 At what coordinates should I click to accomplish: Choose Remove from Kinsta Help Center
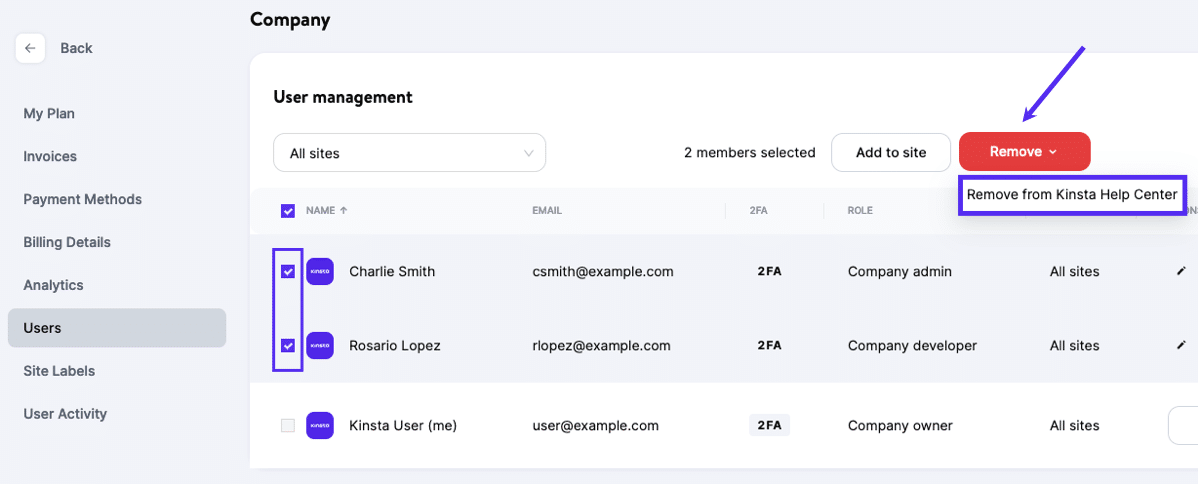(1071, 195)
